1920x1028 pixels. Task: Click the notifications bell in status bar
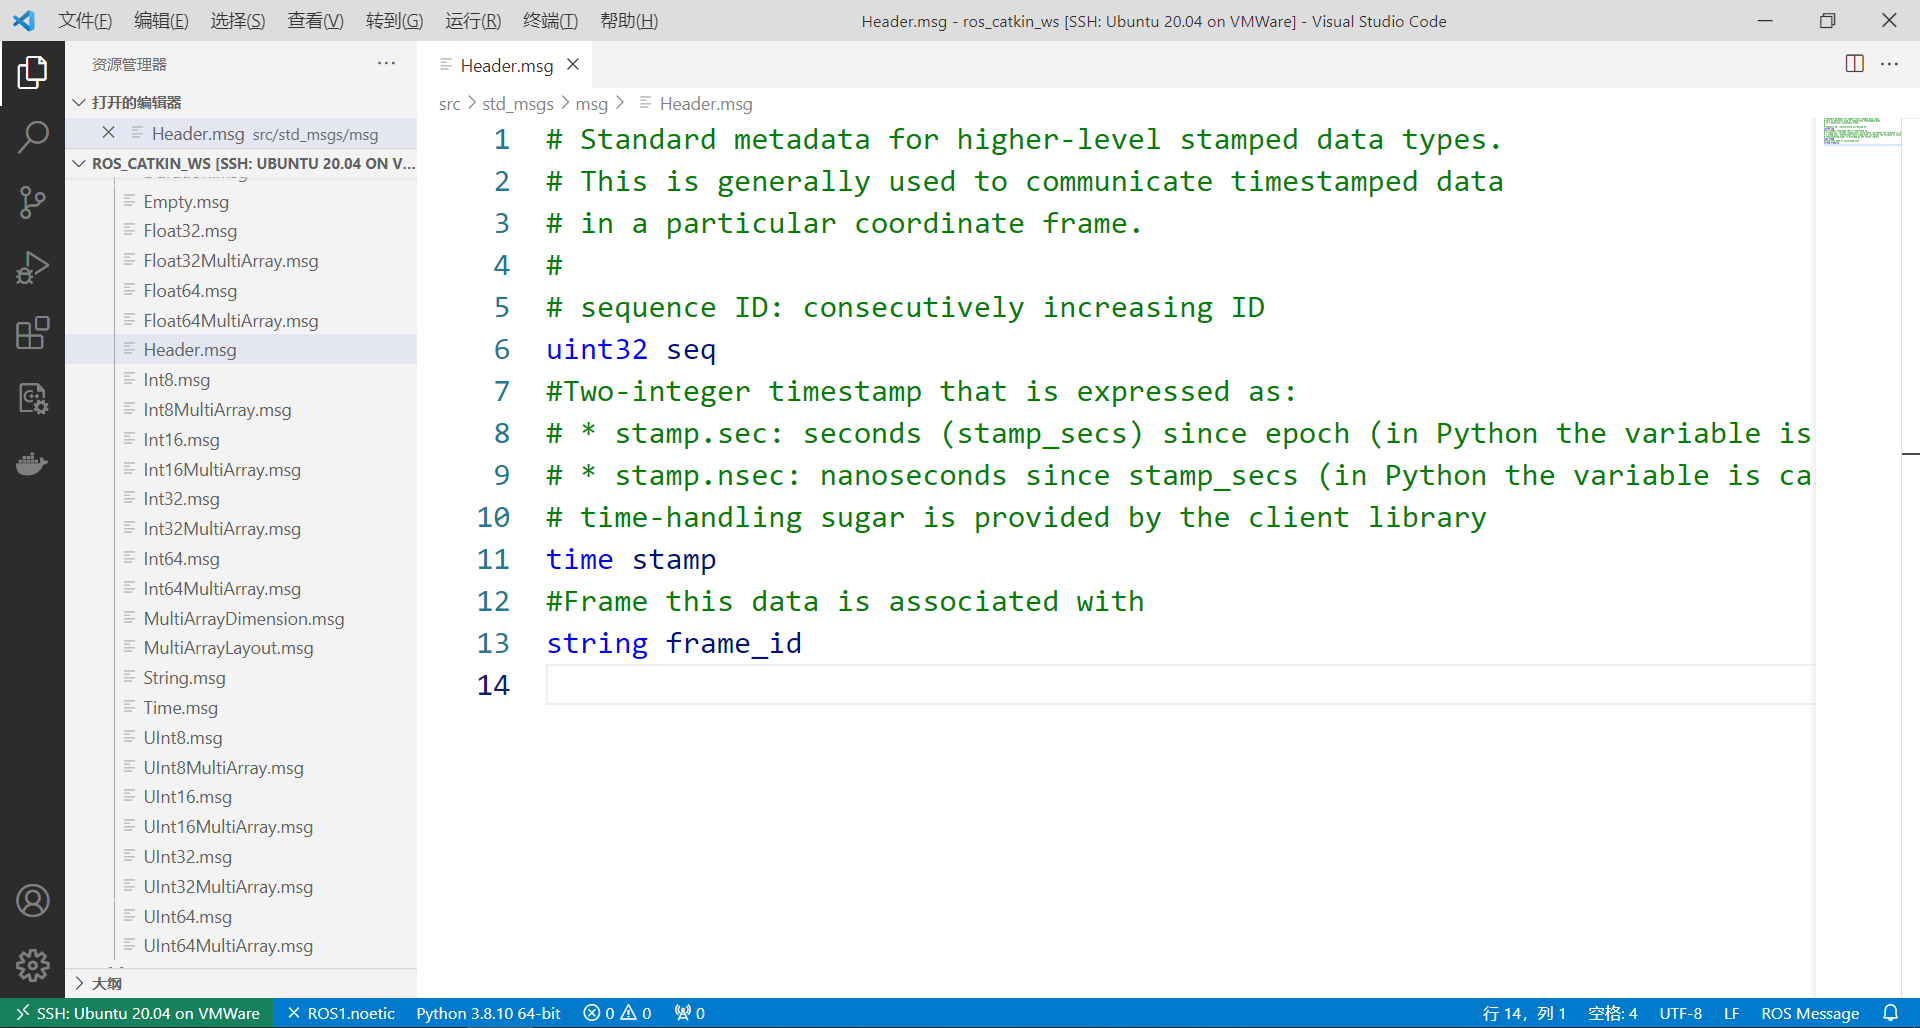pos(1890,1013)
